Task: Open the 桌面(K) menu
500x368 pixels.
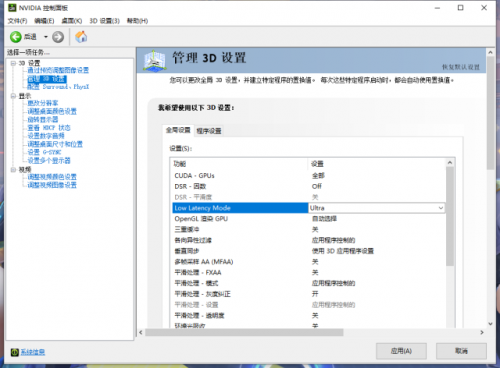Action: click(x=72, y=21)
